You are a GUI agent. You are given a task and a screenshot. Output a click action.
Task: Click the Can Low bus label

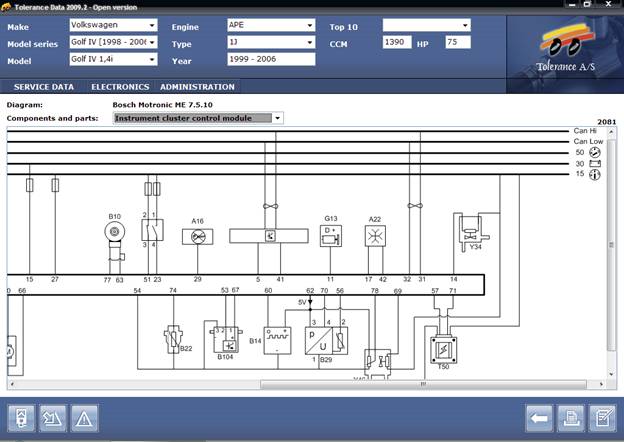tap(588, 142)
